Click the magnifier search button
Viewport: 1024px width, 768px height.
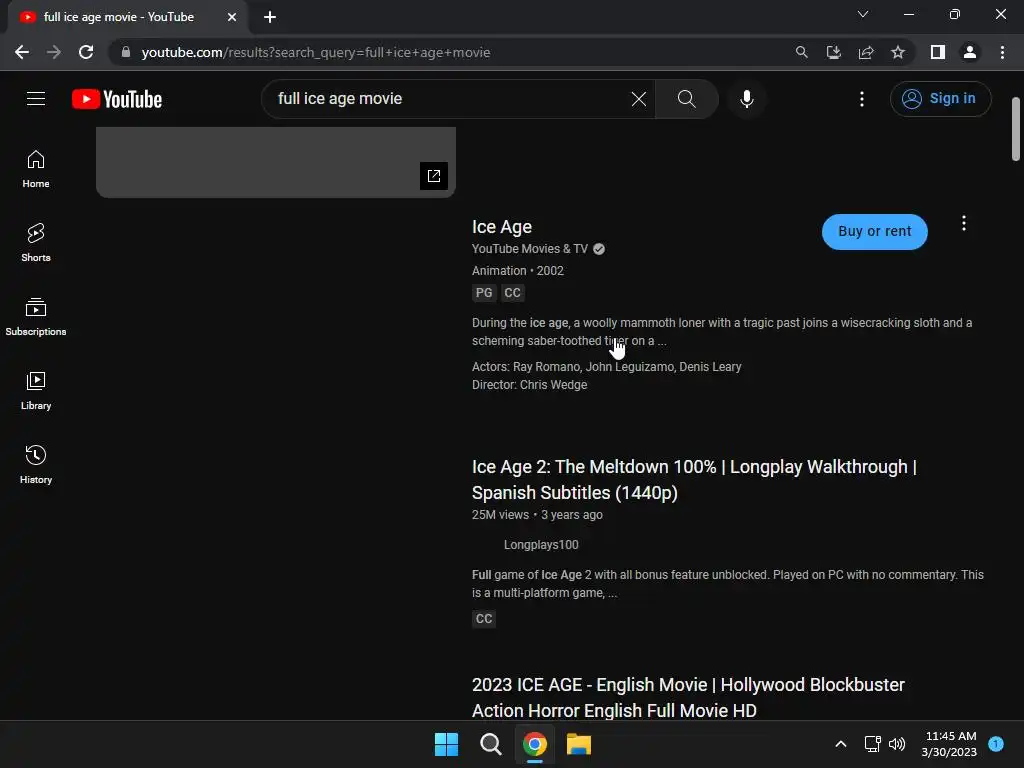tap(686, 99)
